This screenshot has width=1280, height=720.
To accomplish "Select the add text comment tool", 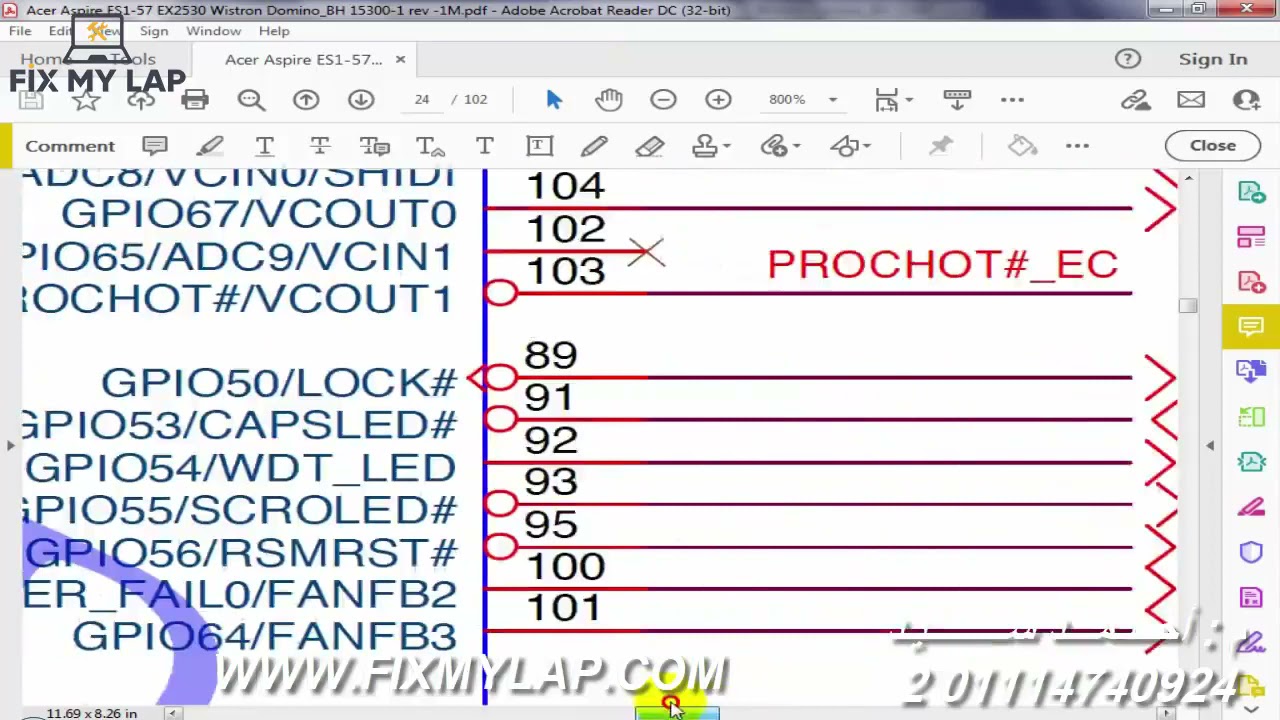I will tap(484, 146).
